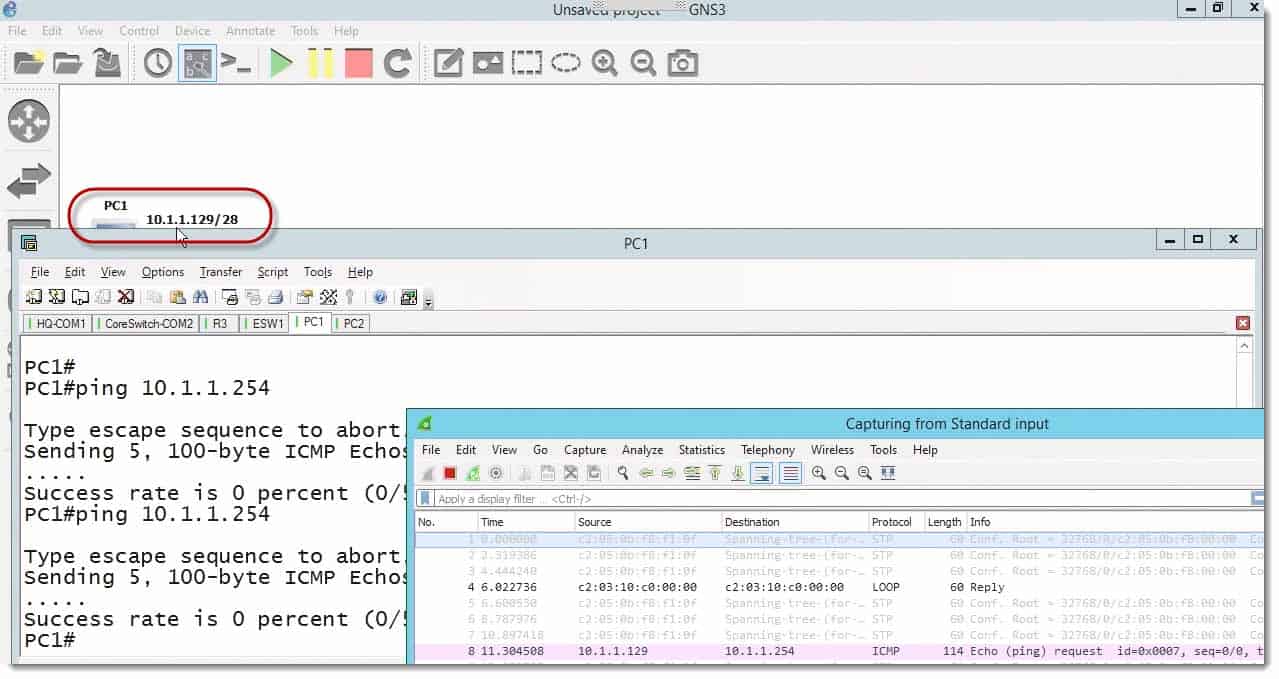Click the zoom out icon in GNS3 toolbar
The height and width of the screenshot is (679, 1279).
pyautogui.click(x=643, y=64)
